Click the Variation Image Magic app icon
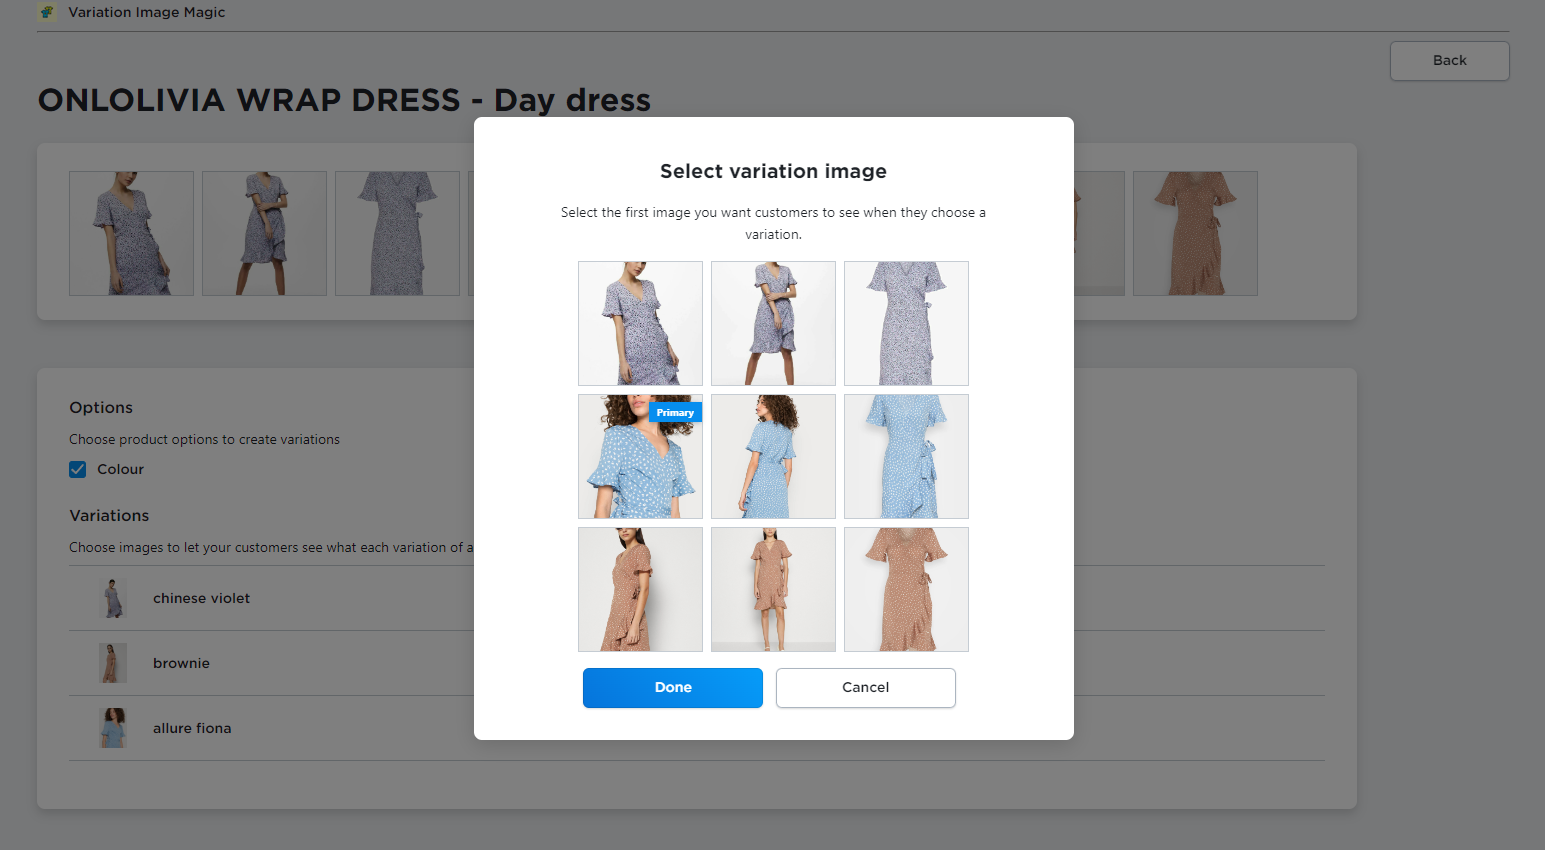Screen dimensions: 1545x850 pyautogui.click(x=47, y=12)
